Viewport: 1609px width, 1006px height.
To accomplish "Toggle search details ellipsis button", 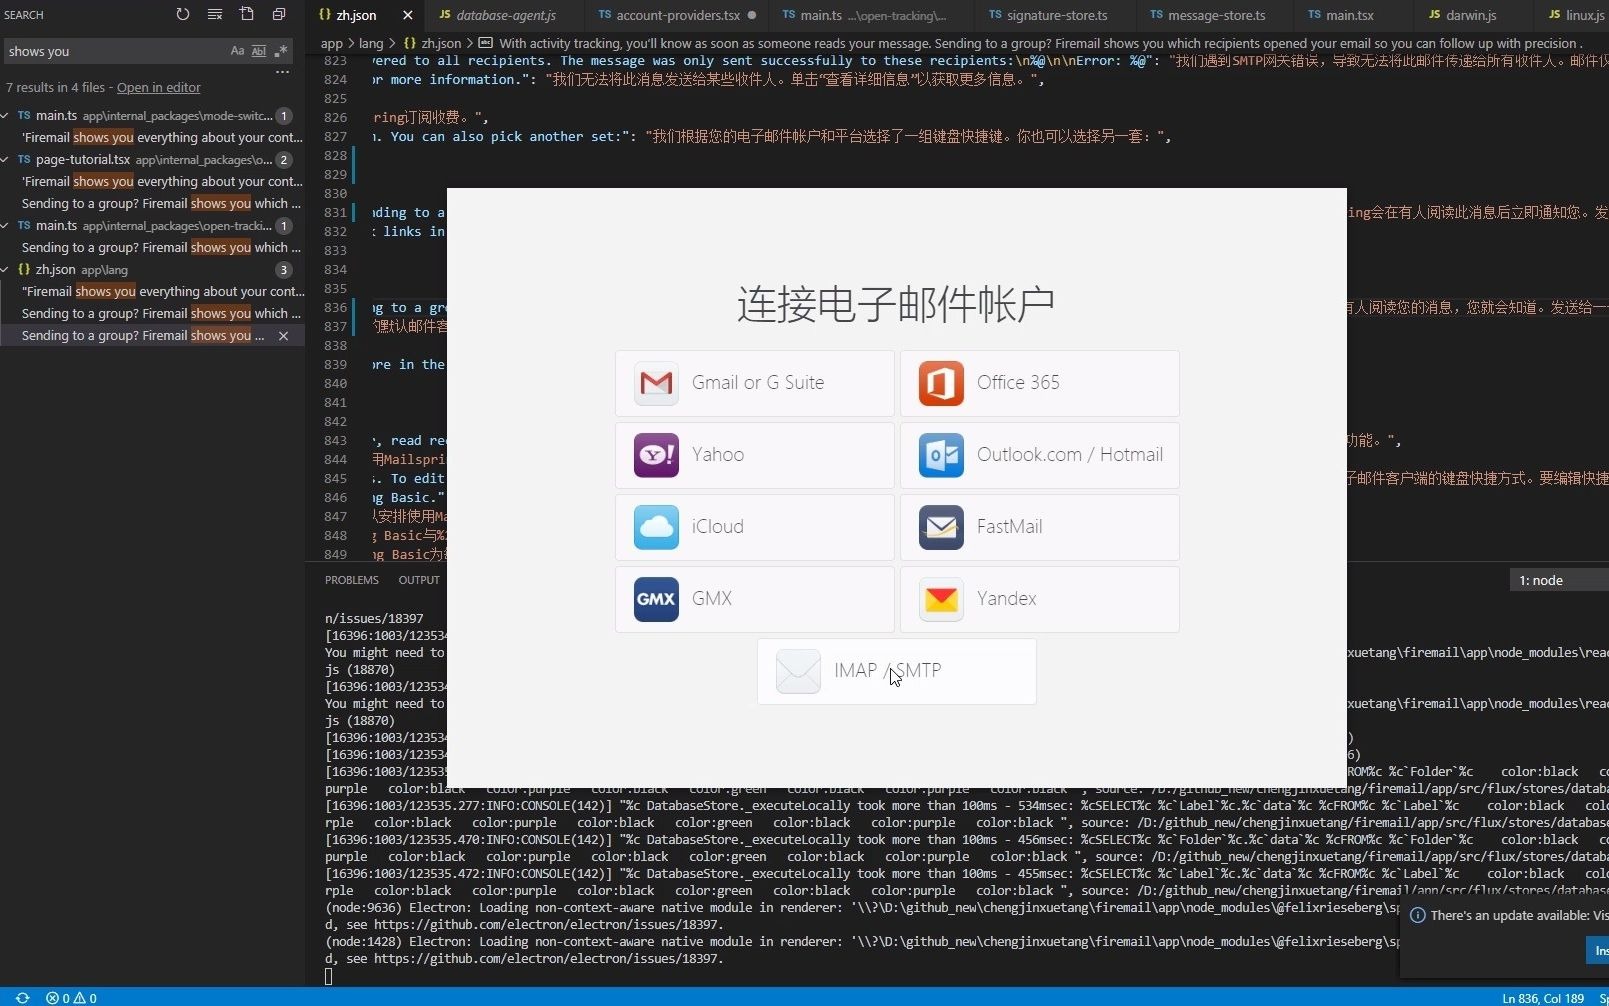I will point(283,72).
